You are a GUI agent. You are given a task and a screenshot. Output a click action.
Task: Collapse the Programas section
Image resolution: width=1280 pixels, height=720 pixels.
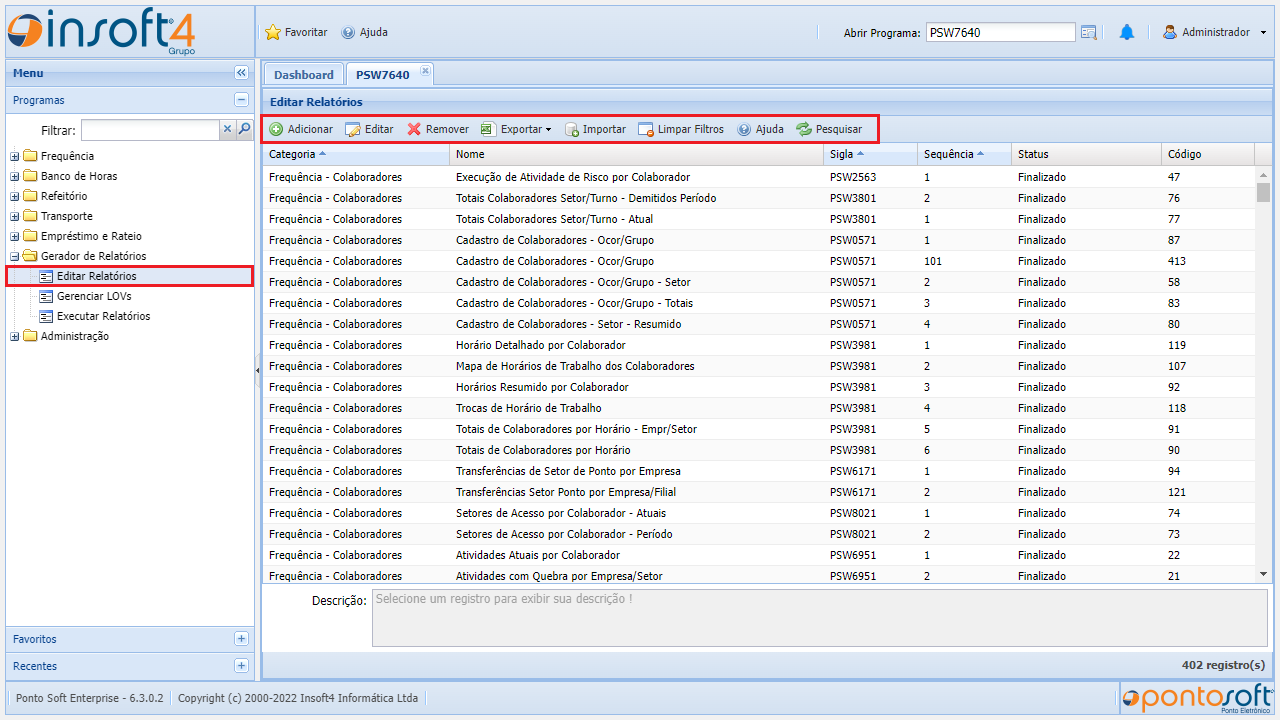(241, 100)
